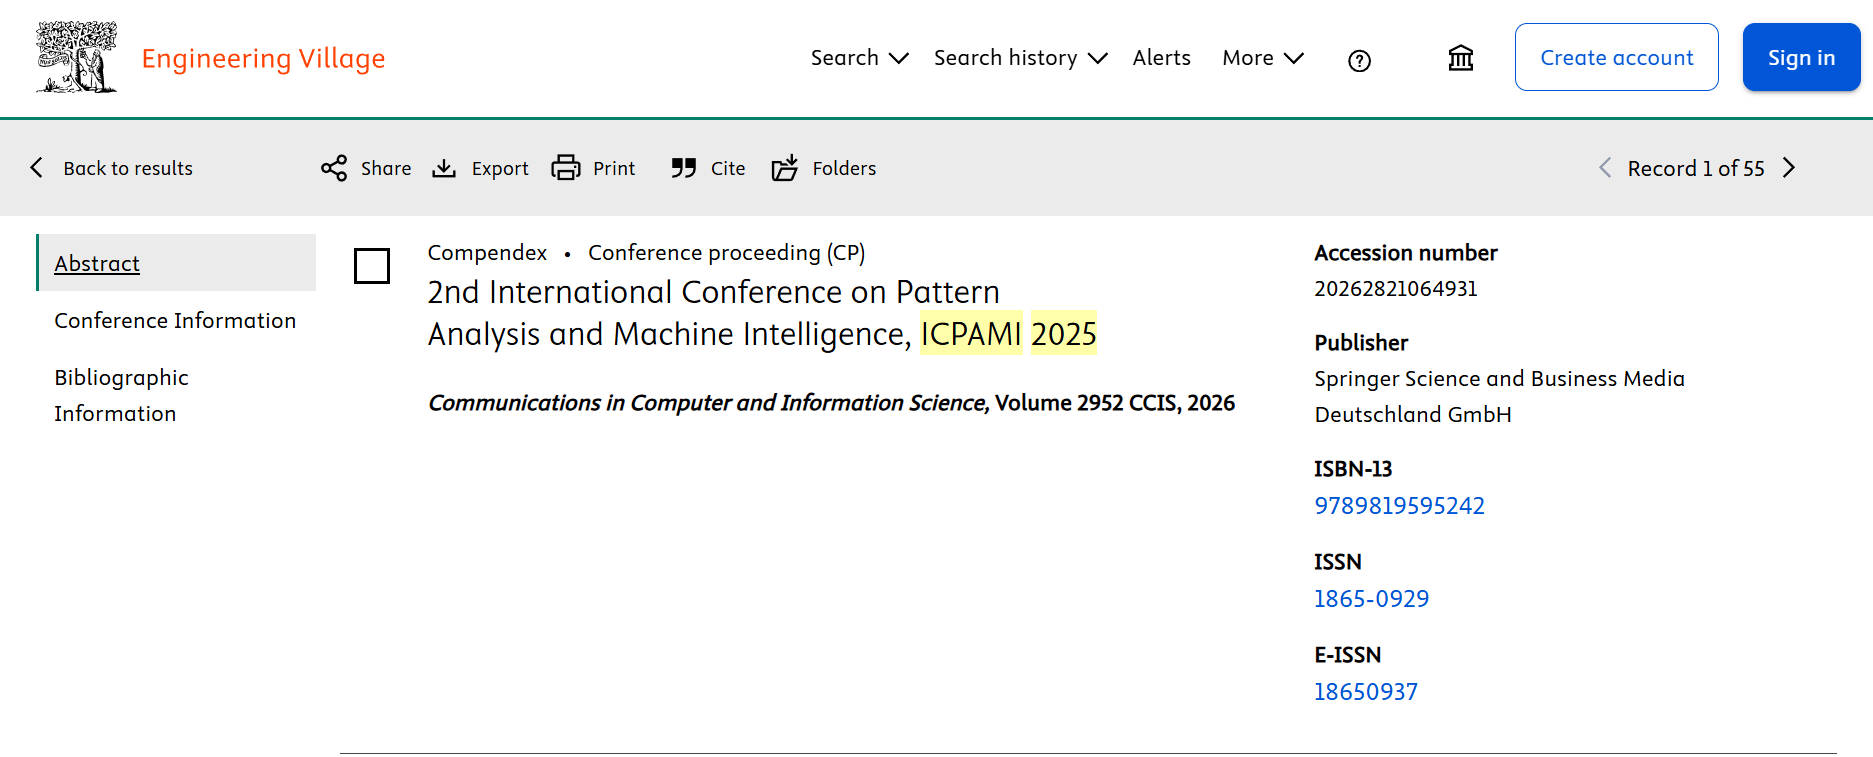Click the Export label text

coord(500,168)
